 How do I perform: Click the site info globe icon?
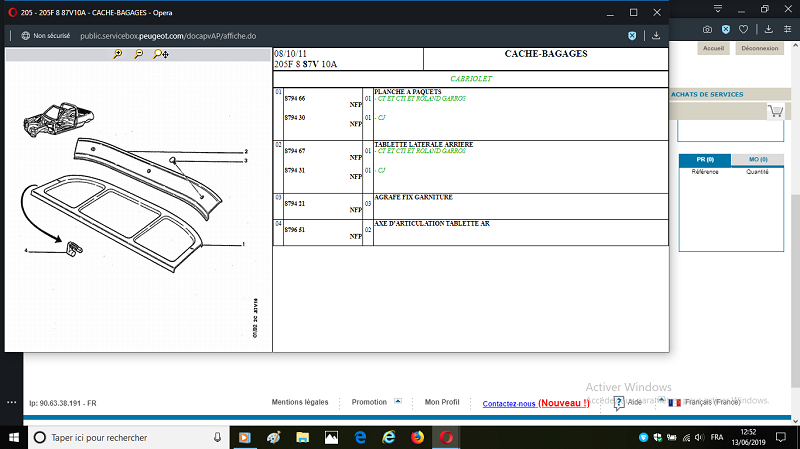(x=26, y=36)
